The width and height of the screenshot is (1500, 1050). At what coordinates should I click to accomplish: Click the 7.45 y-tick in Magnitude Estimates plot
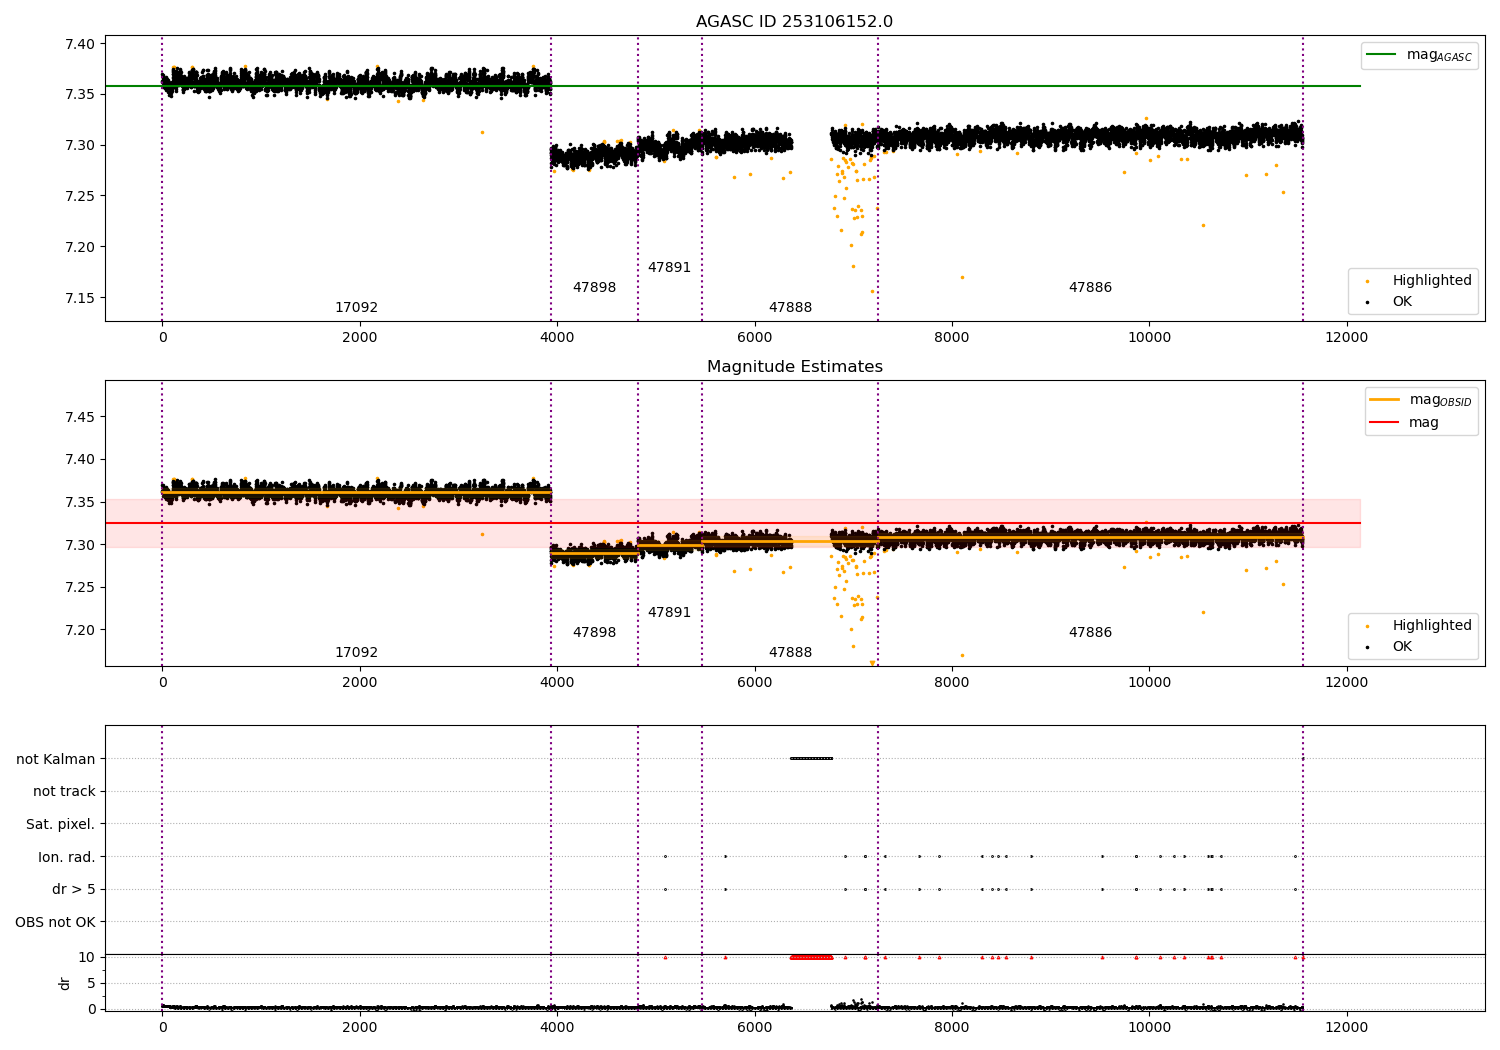pos(80,417)
